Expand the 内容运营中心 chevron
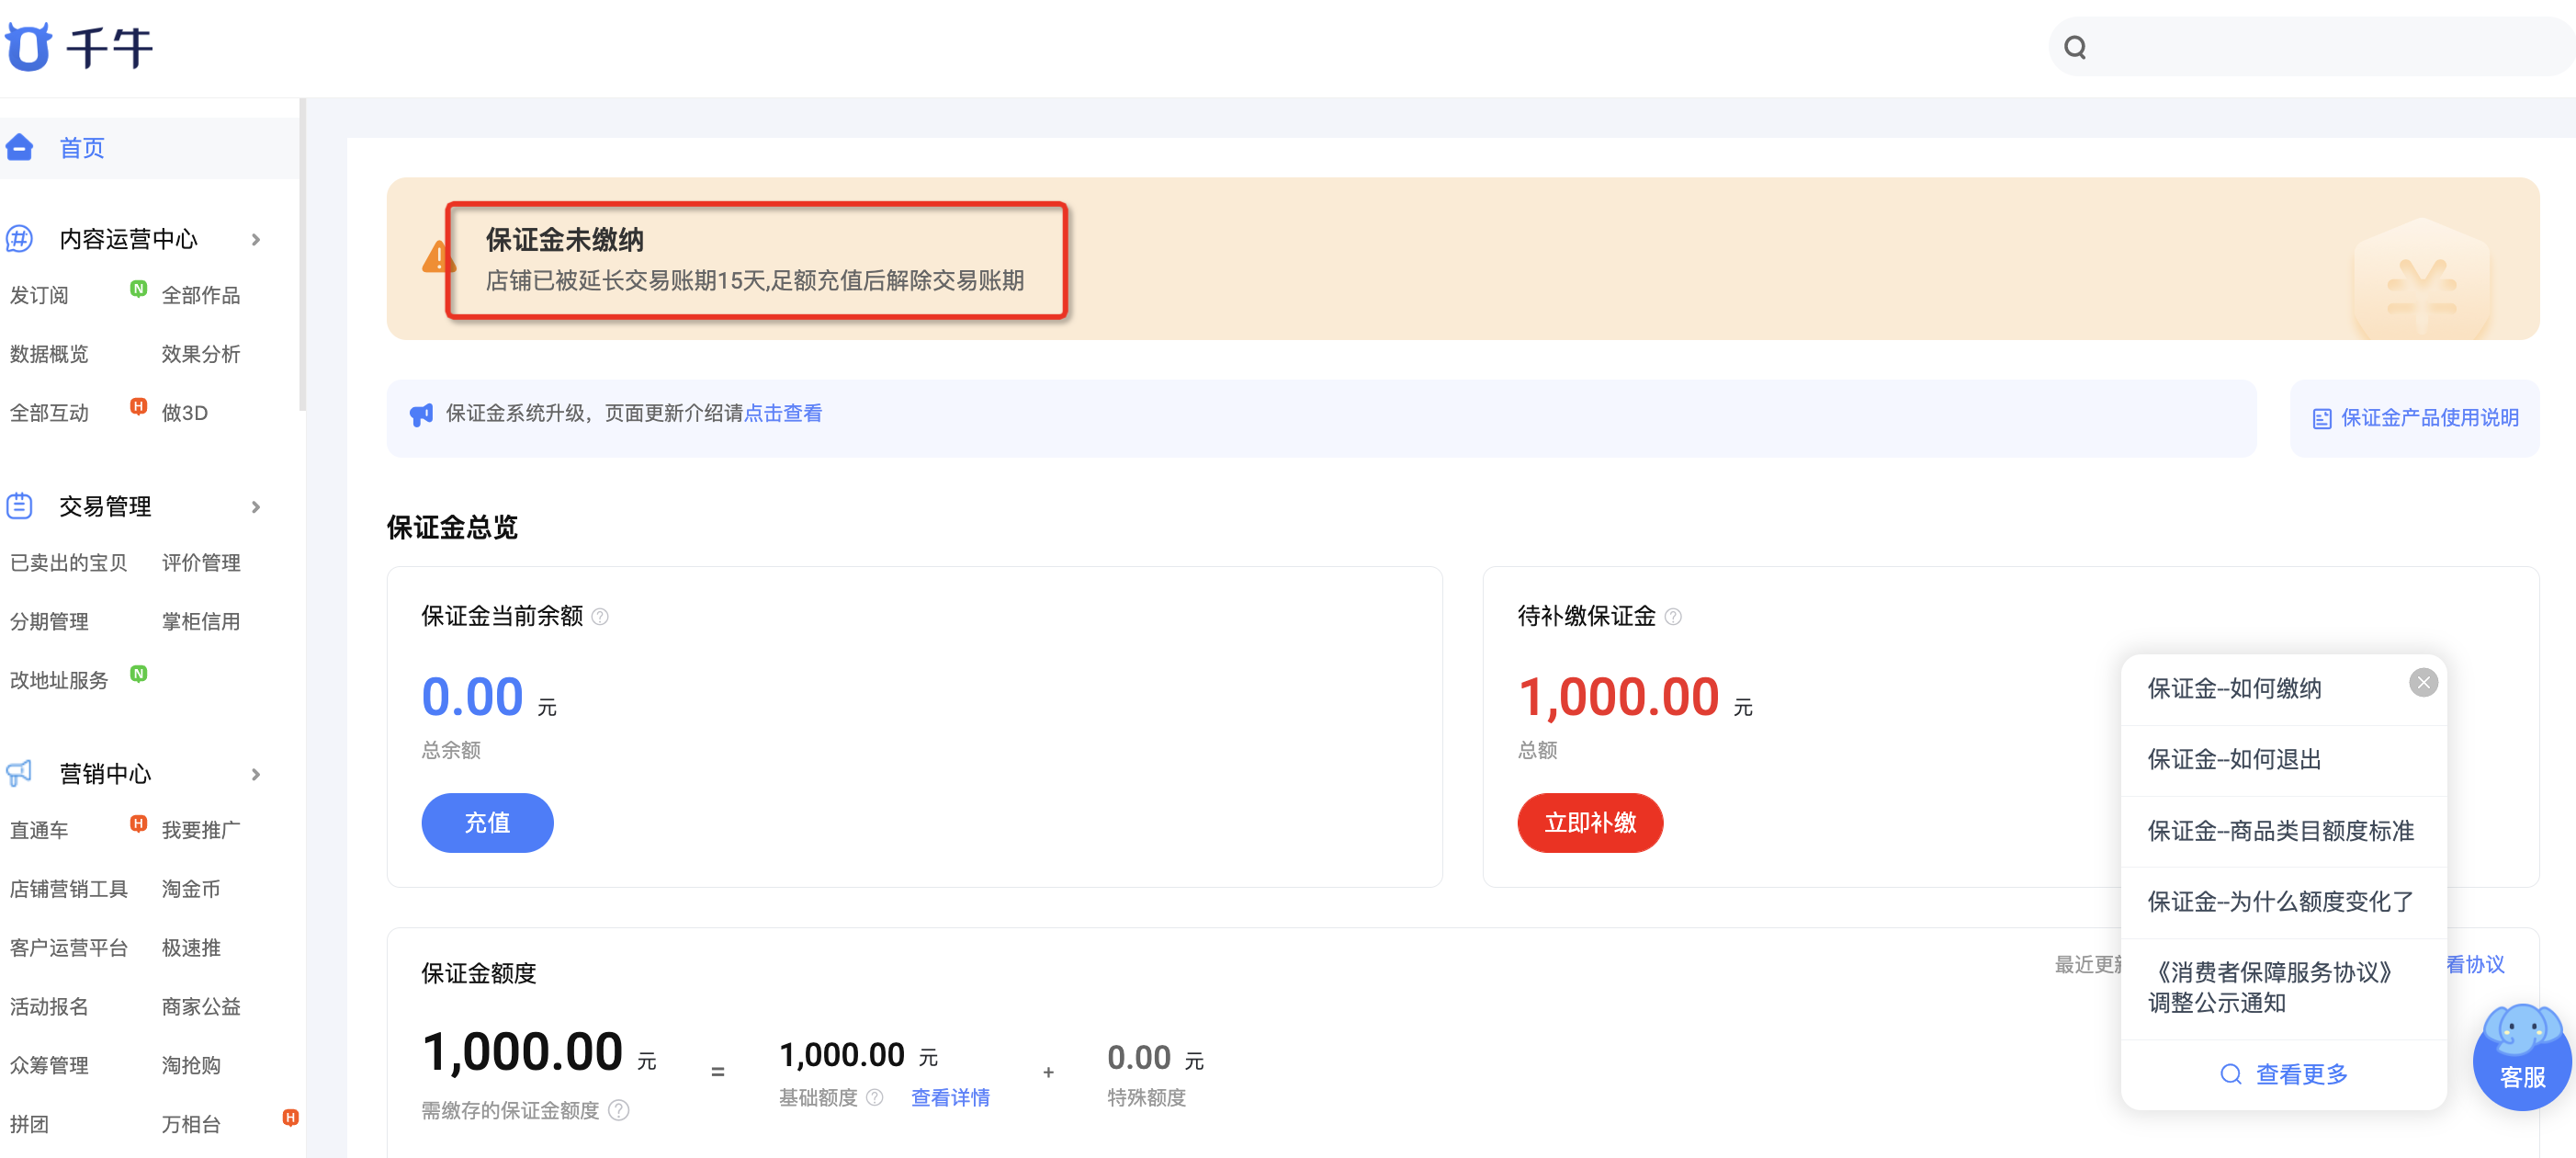 coord(256,240)
